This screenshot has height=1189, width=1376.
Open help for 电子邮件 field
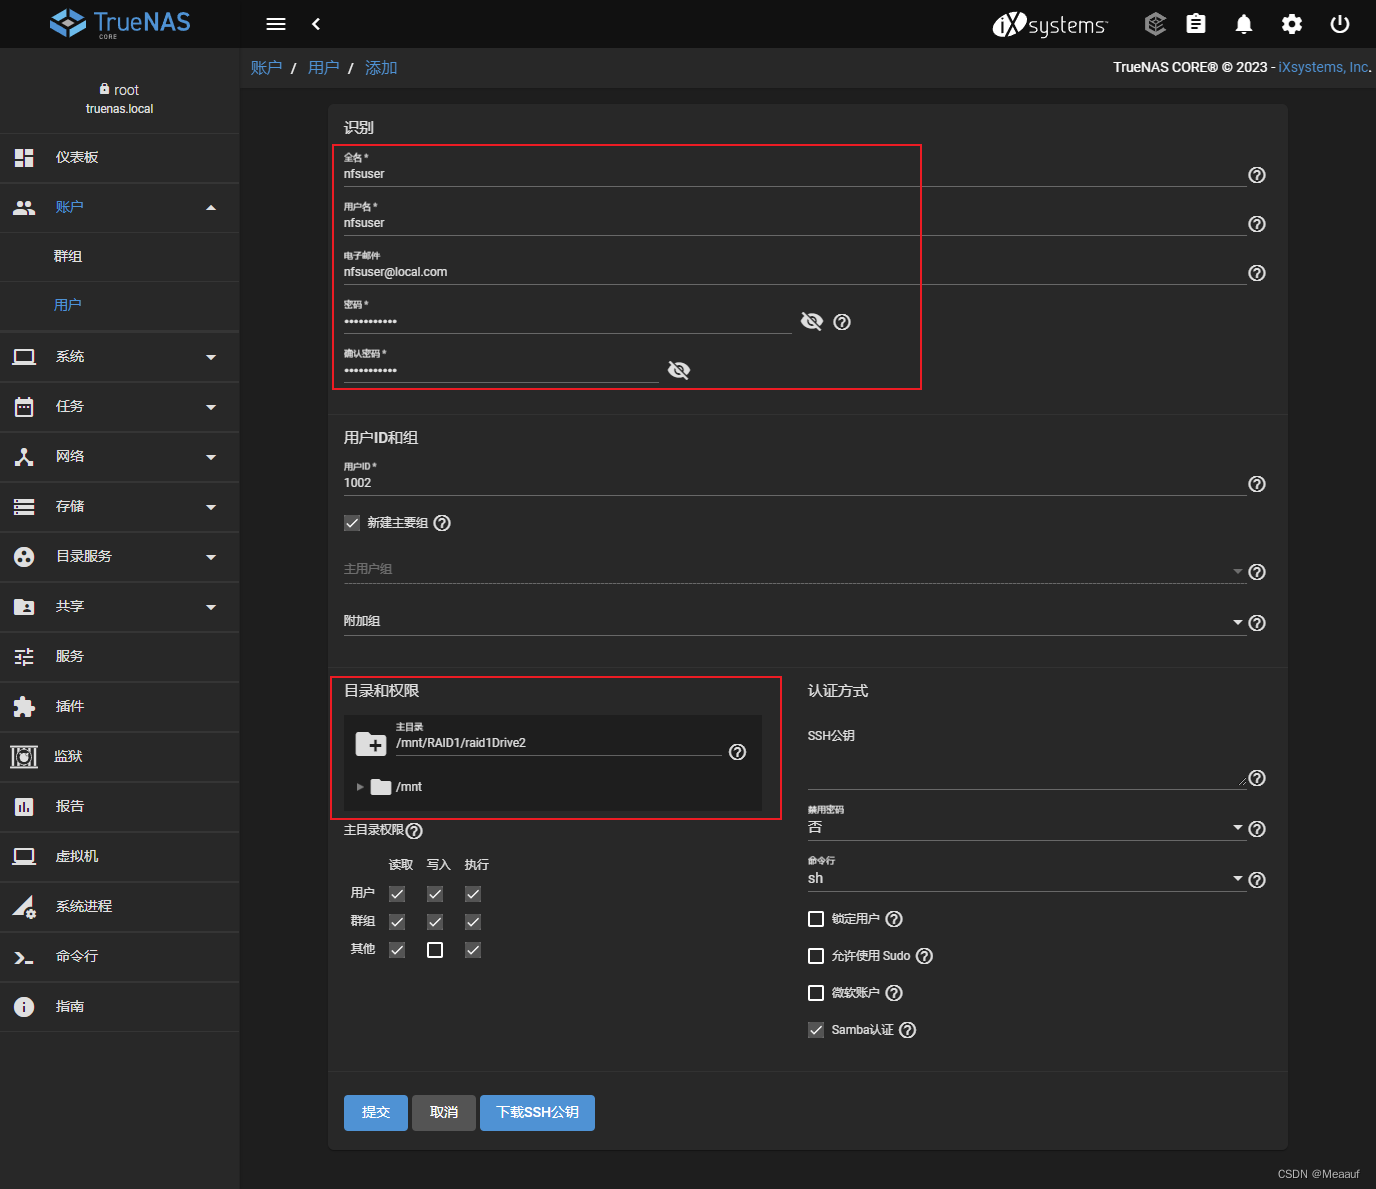click(1257, 273)
